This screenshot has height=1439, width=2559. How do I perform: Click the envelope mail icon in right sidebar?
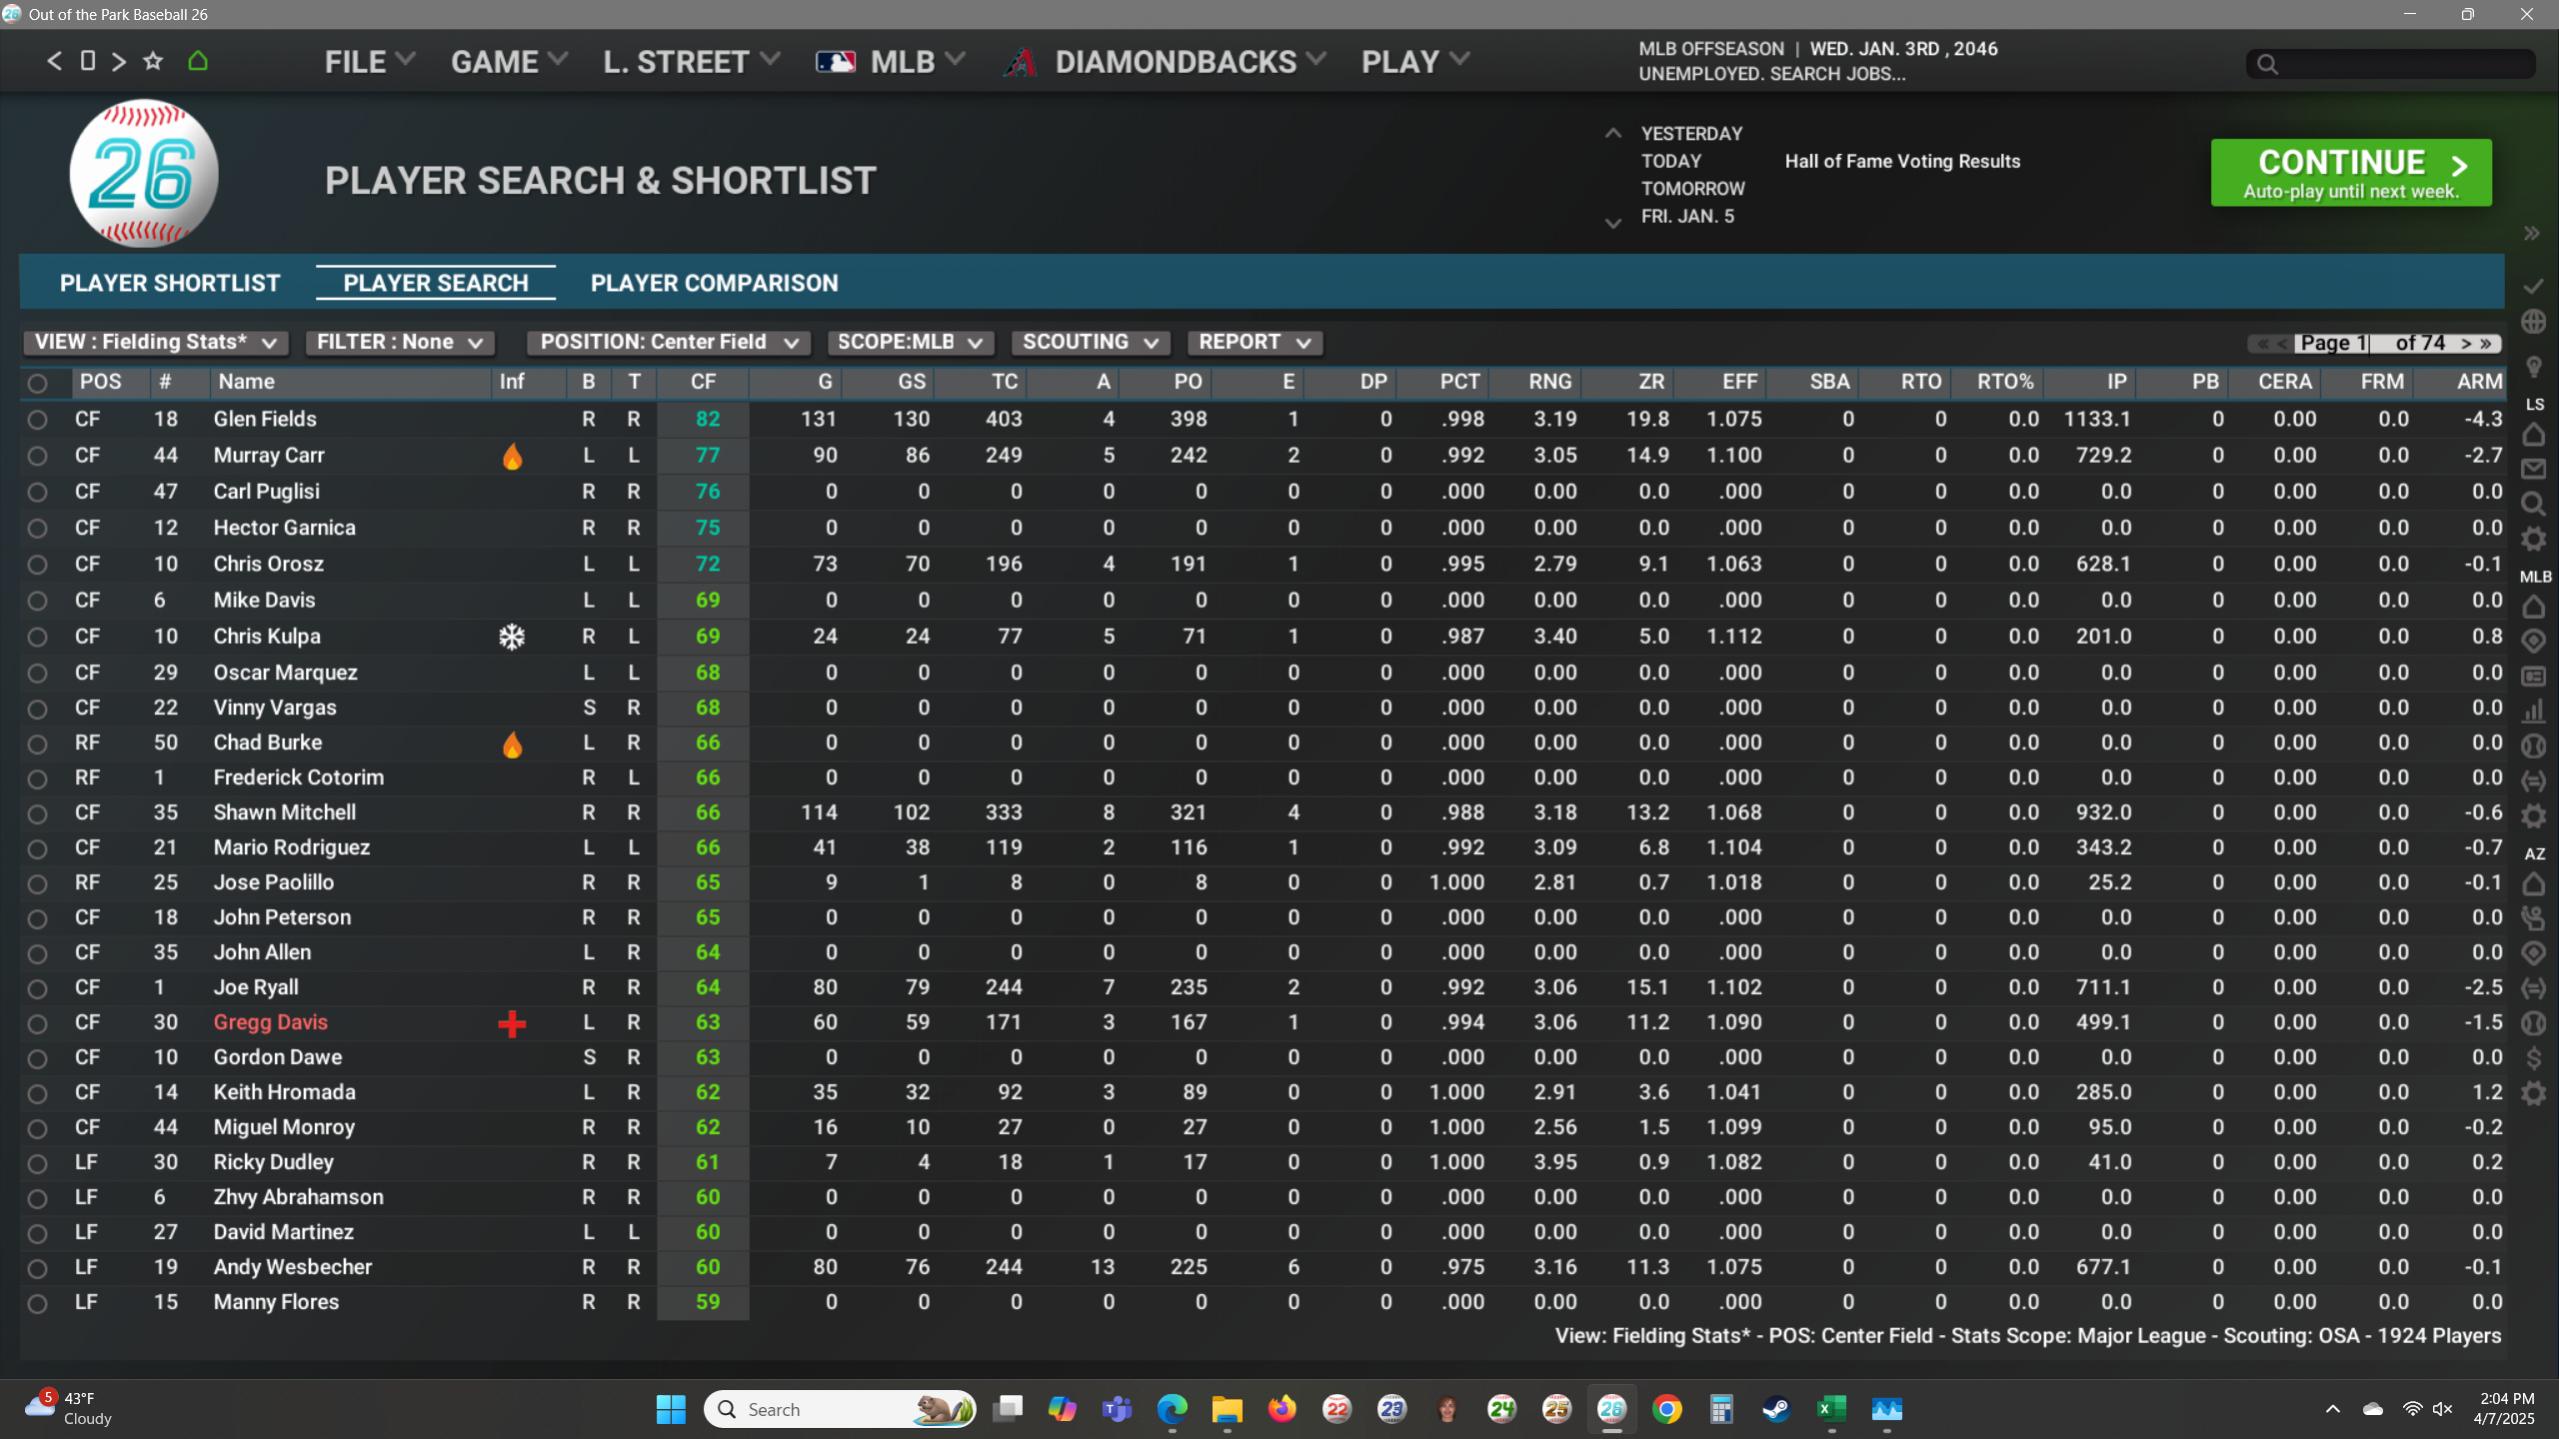pos(2533,469)
